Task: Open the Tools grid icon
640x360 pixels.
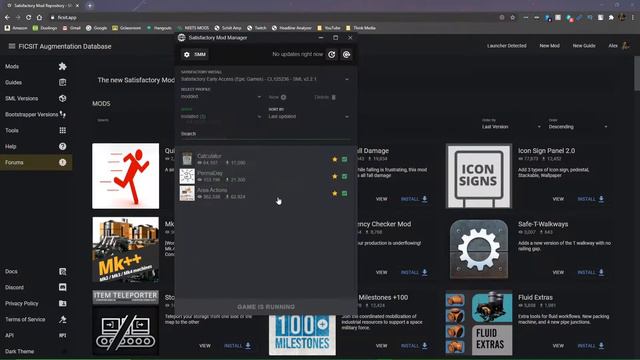Action: pos(62,130)
